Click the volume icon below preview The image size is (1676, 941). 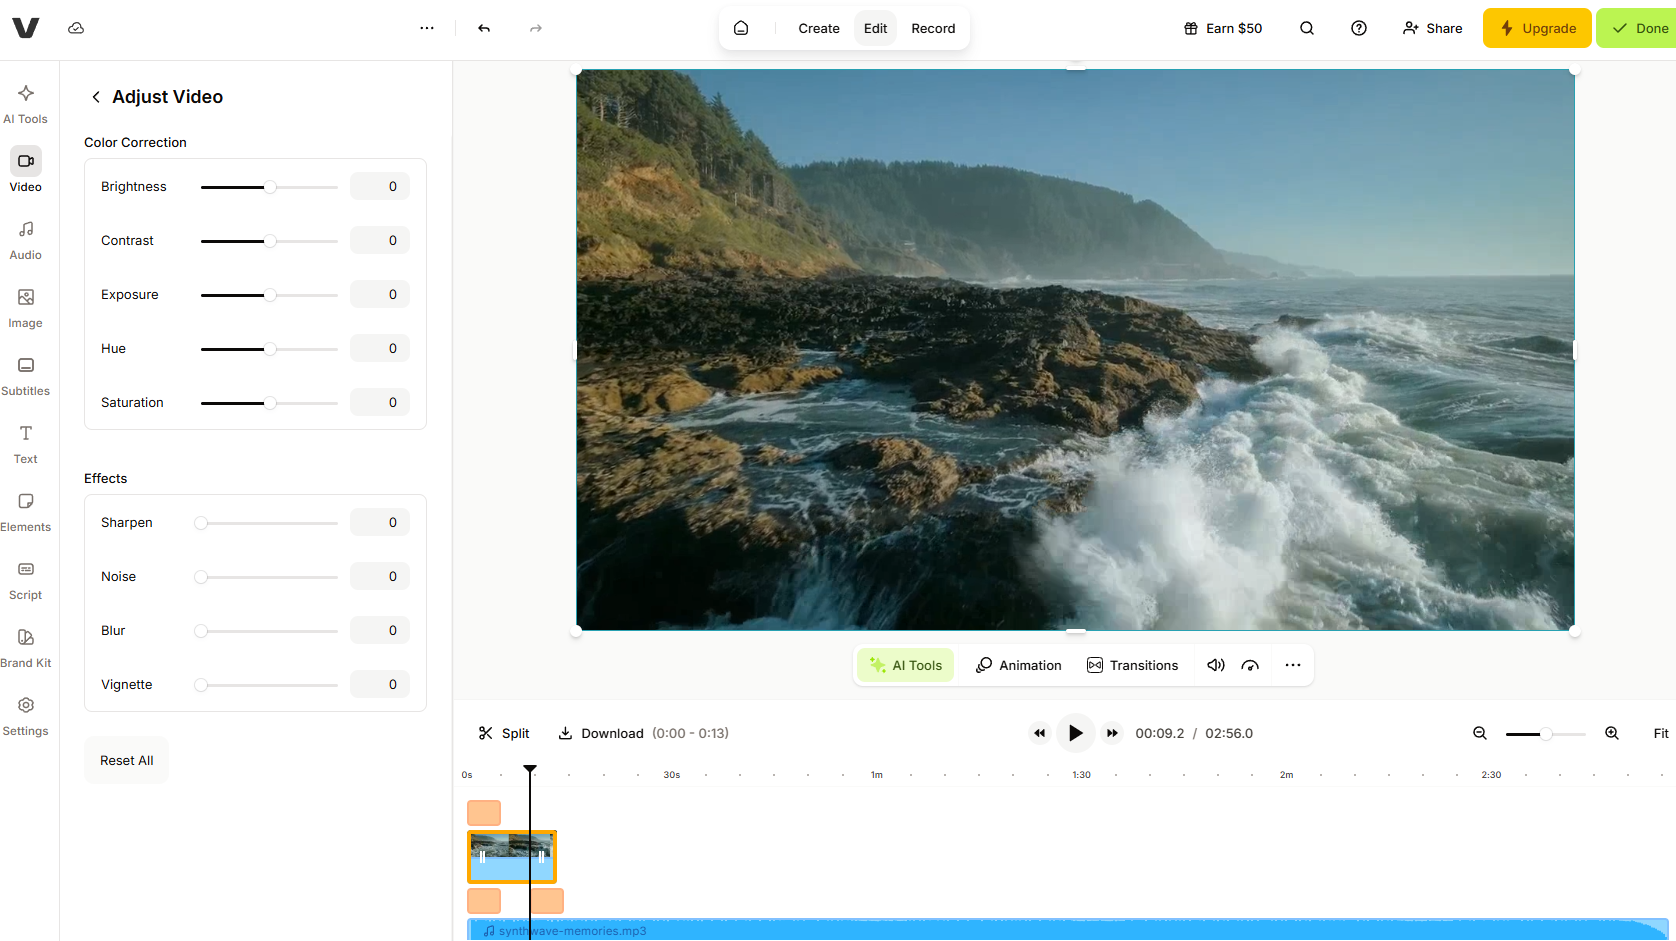click(x=1216, y=665)
